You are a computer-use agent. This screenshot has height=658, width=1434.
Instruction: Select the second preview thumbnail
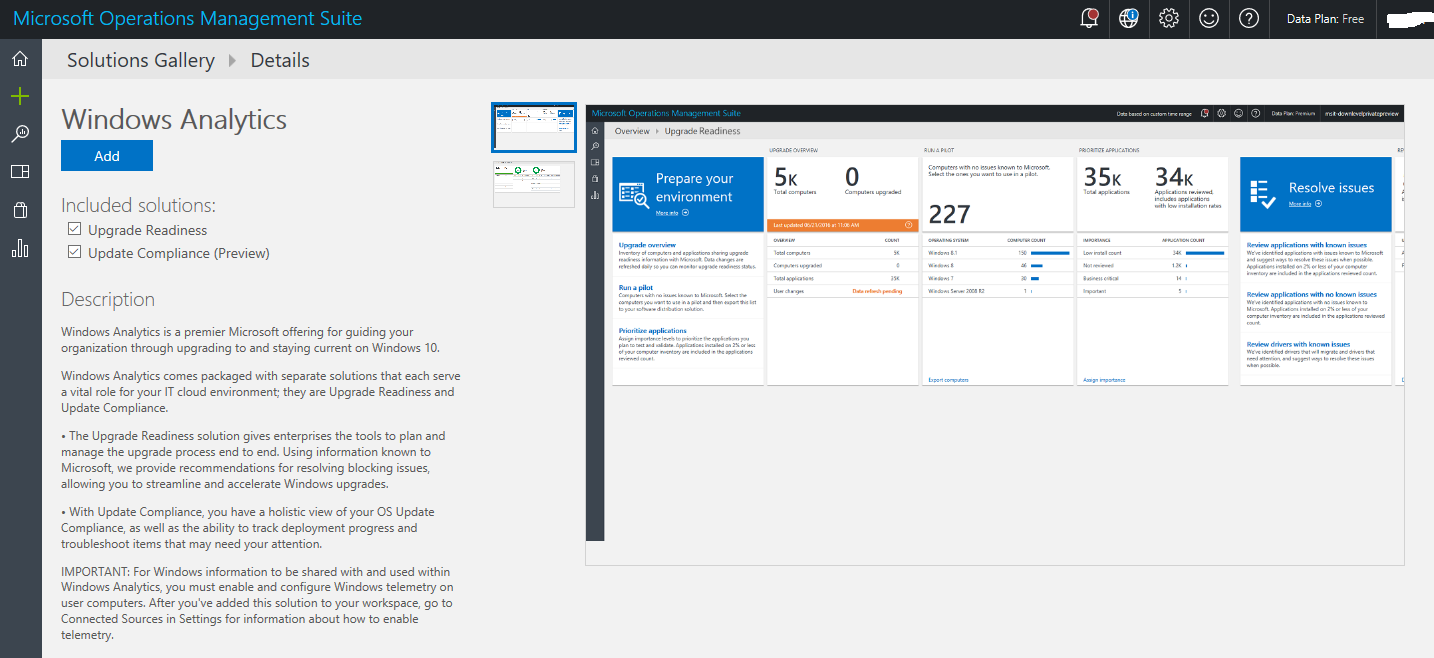(533, 183)
